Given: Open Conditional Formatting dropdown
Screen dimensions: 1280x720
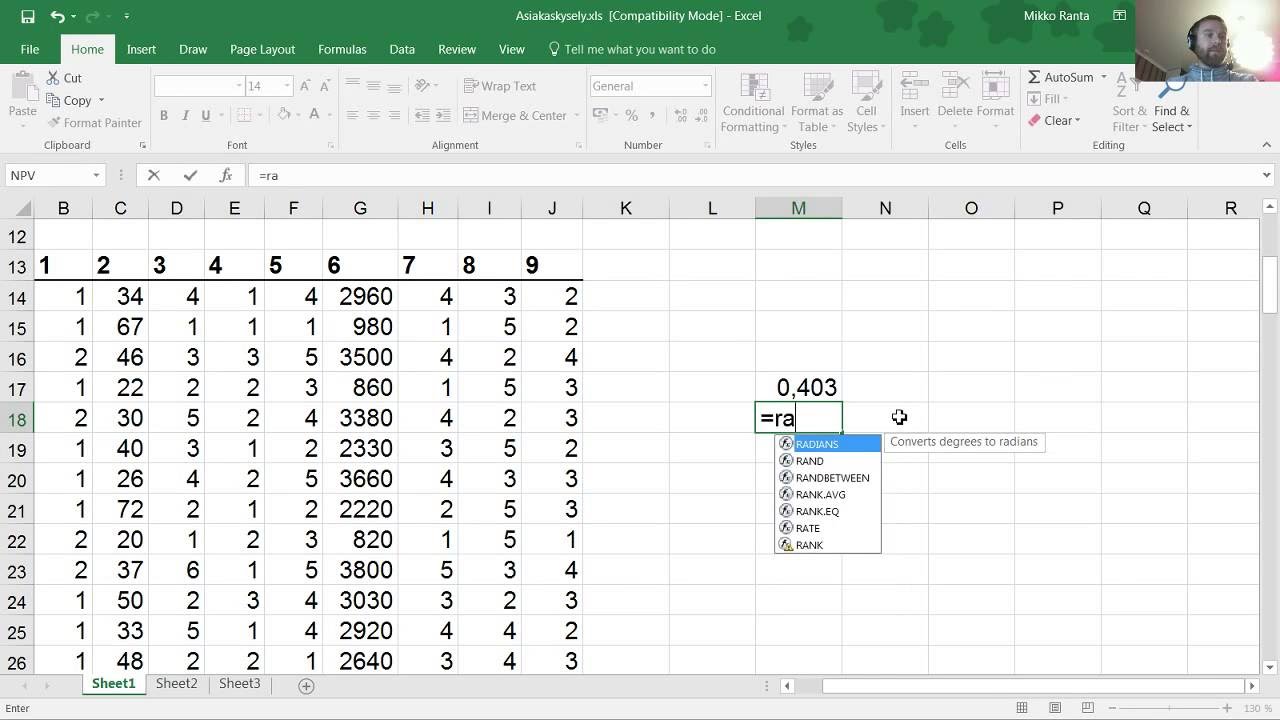Looking at the screenshot, I should [x=753, y=103].
